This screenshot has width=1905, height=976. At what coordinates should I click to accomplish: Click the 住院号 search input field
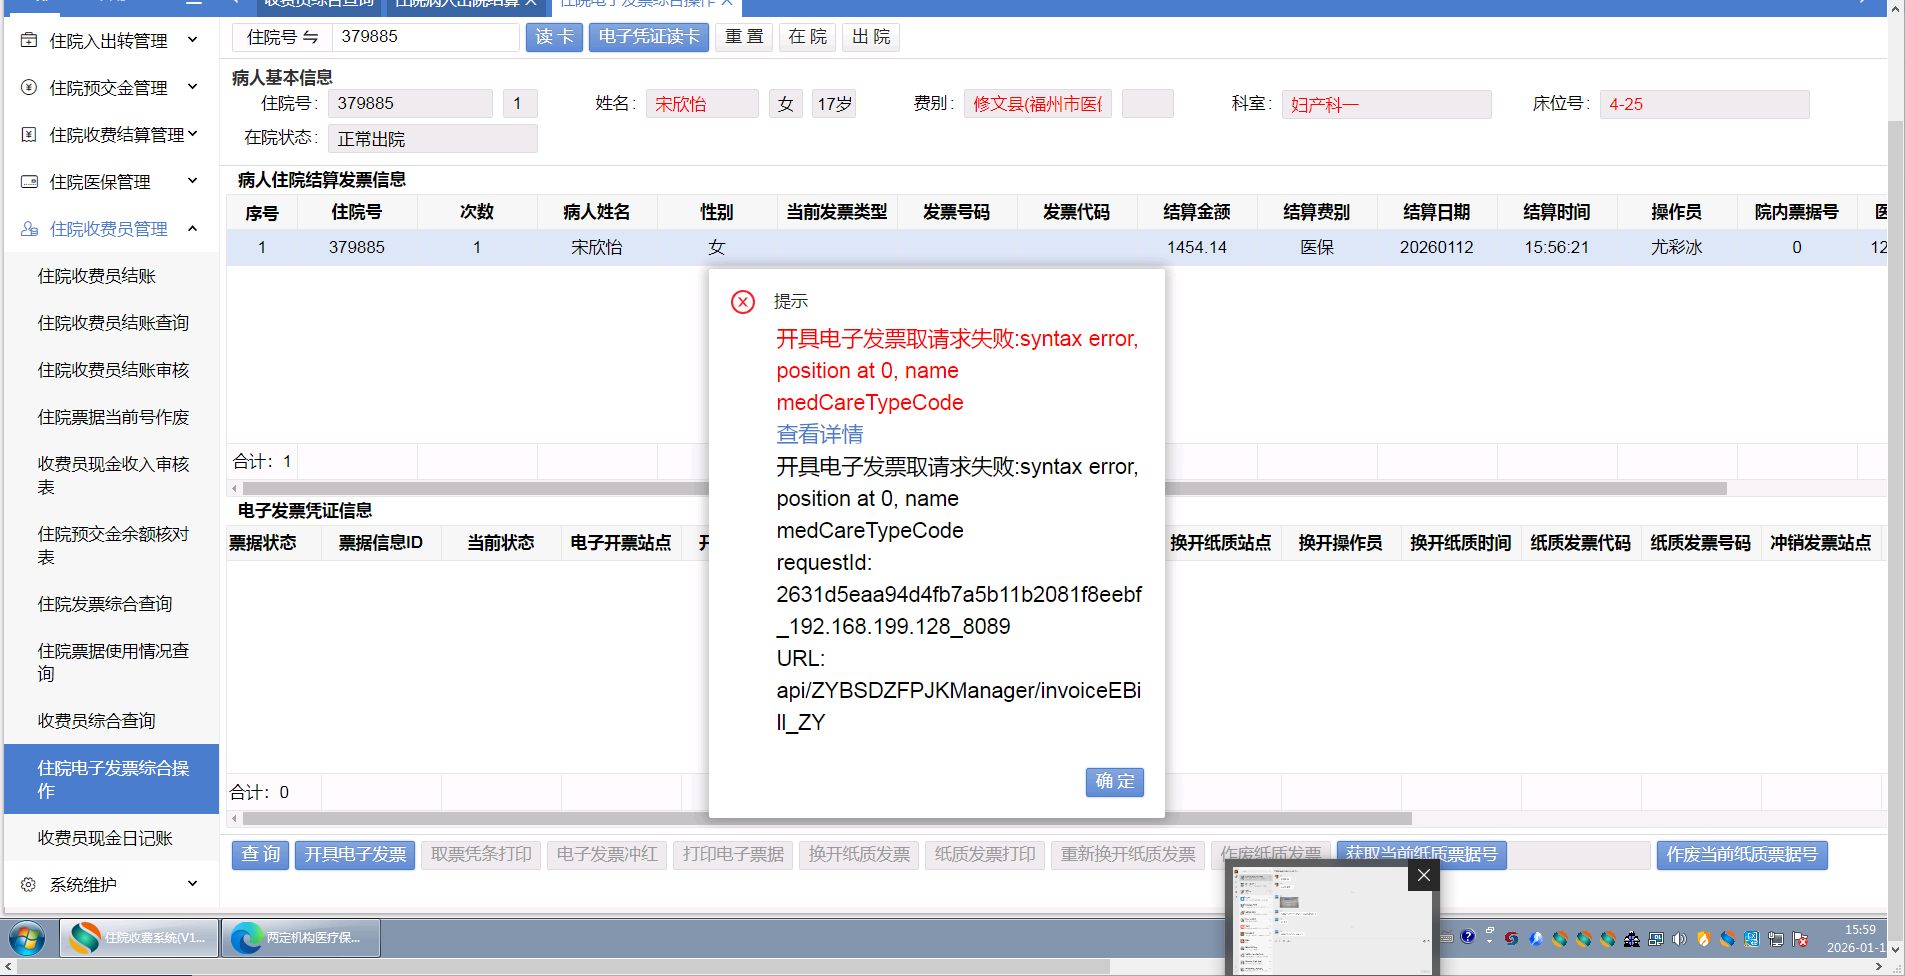click(425, 37)
